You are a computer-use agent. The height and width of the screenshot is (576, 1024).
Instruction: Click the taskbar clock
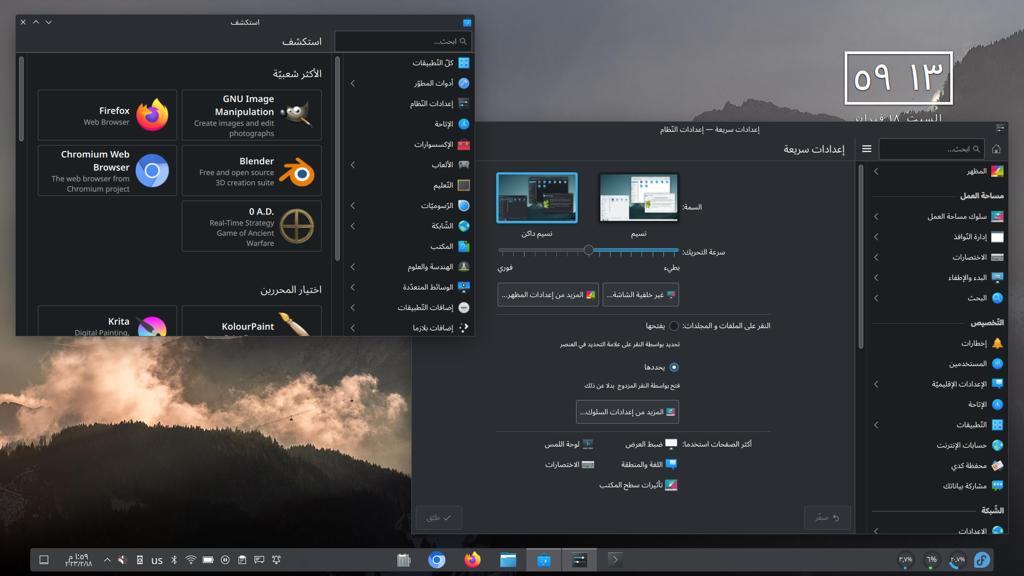(78, 560)
